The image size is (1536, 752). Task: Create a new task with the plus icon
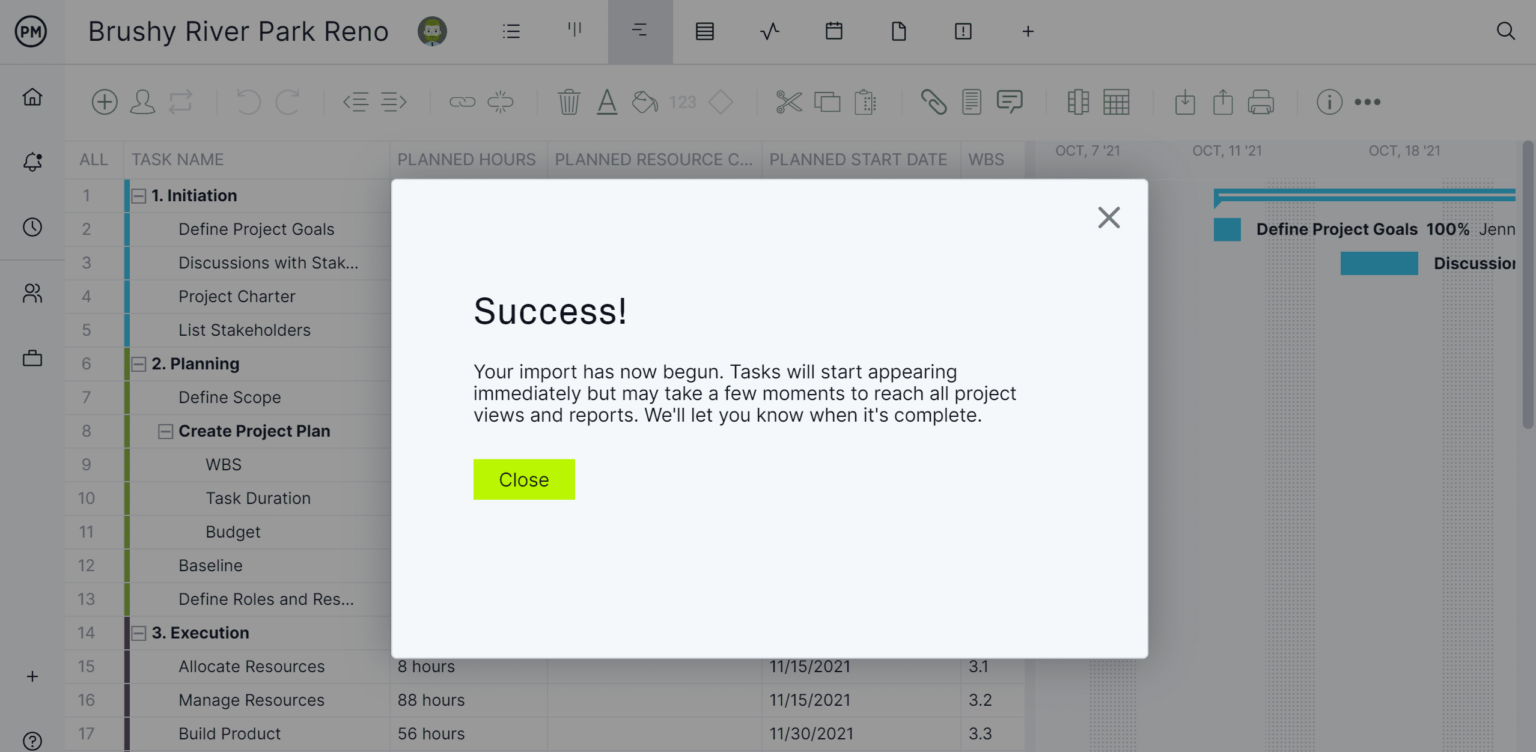104,101
